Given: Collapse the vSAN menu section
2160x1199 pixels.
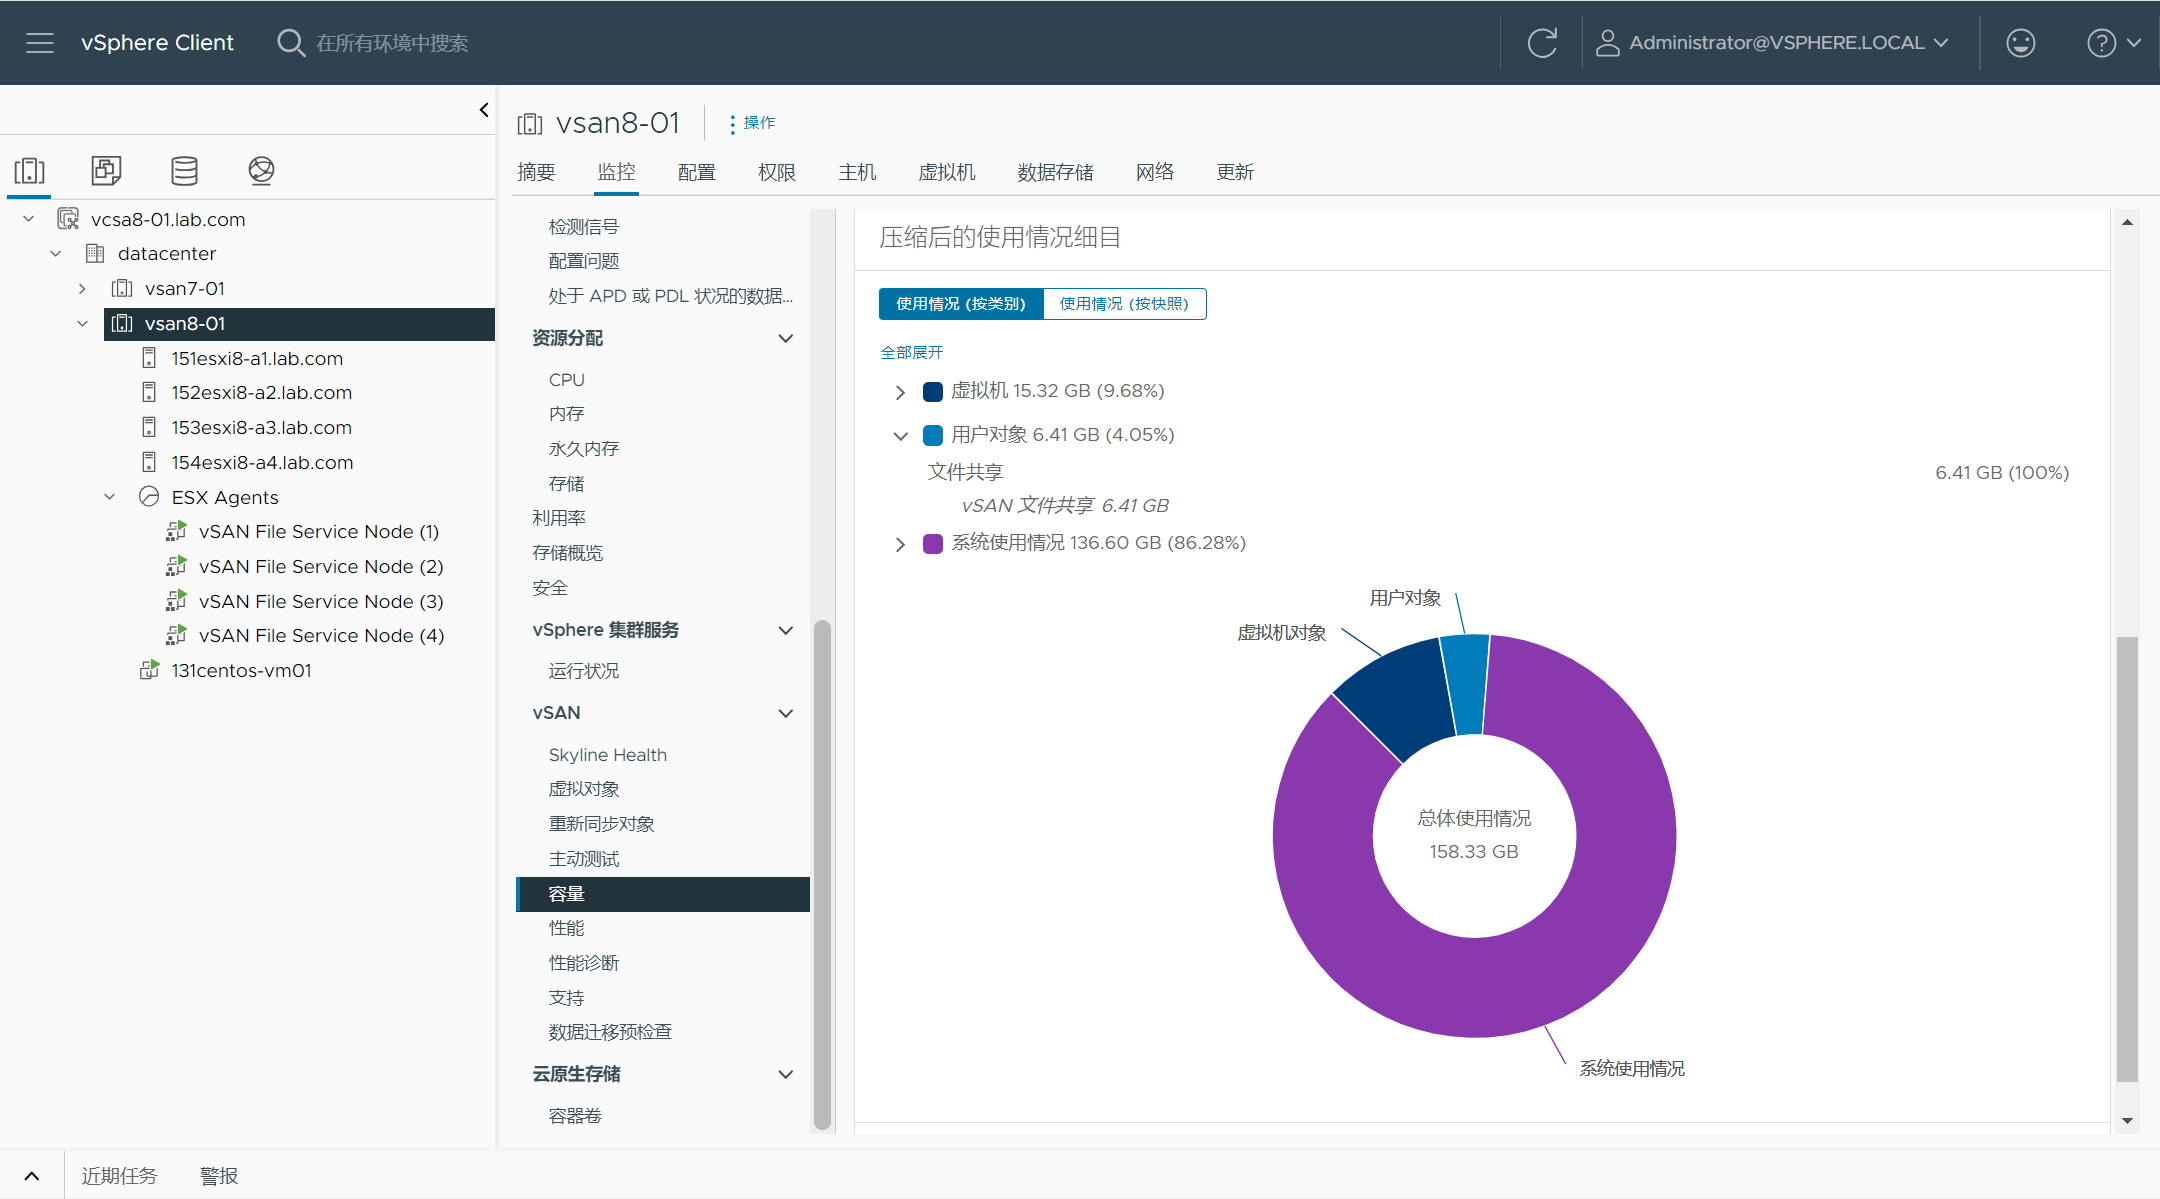Looking at the screenshot, I should pyautogui.click(x=786, y=714).
